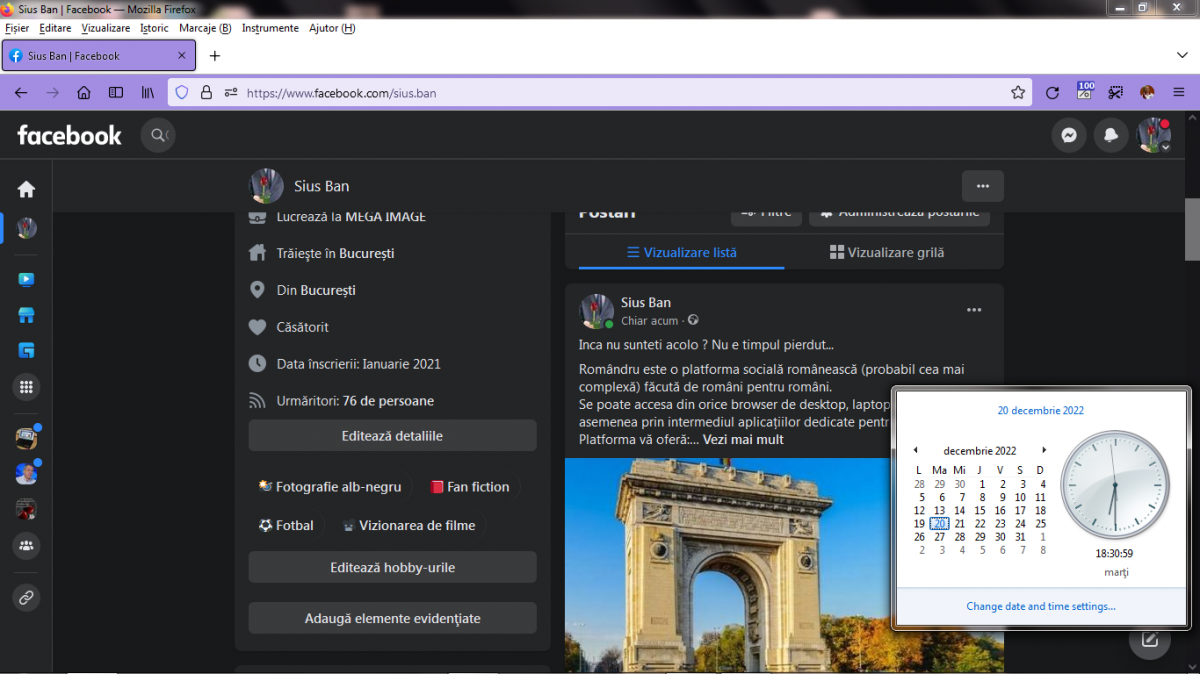Go to Facebook Home icon
The image size is (1200, 674).
click(26, 189)
